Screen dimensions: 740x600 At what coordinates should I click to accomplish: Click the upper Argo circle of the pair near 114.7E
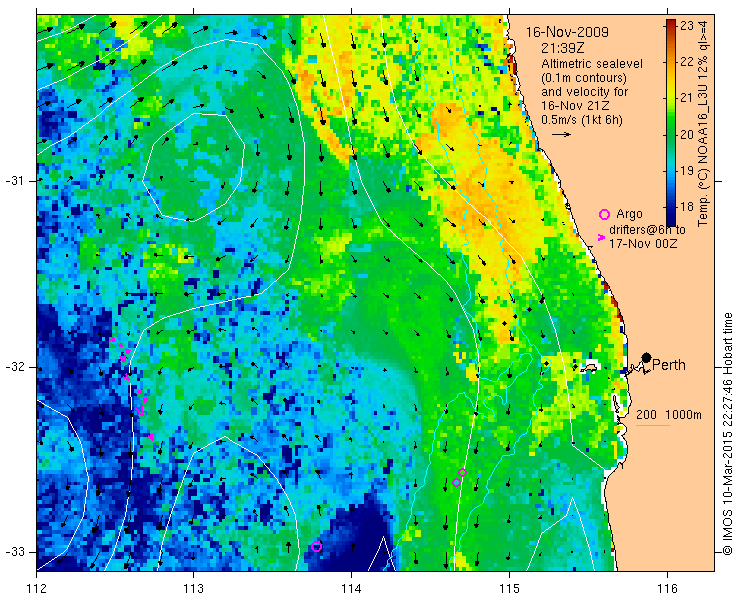(462, 473)
